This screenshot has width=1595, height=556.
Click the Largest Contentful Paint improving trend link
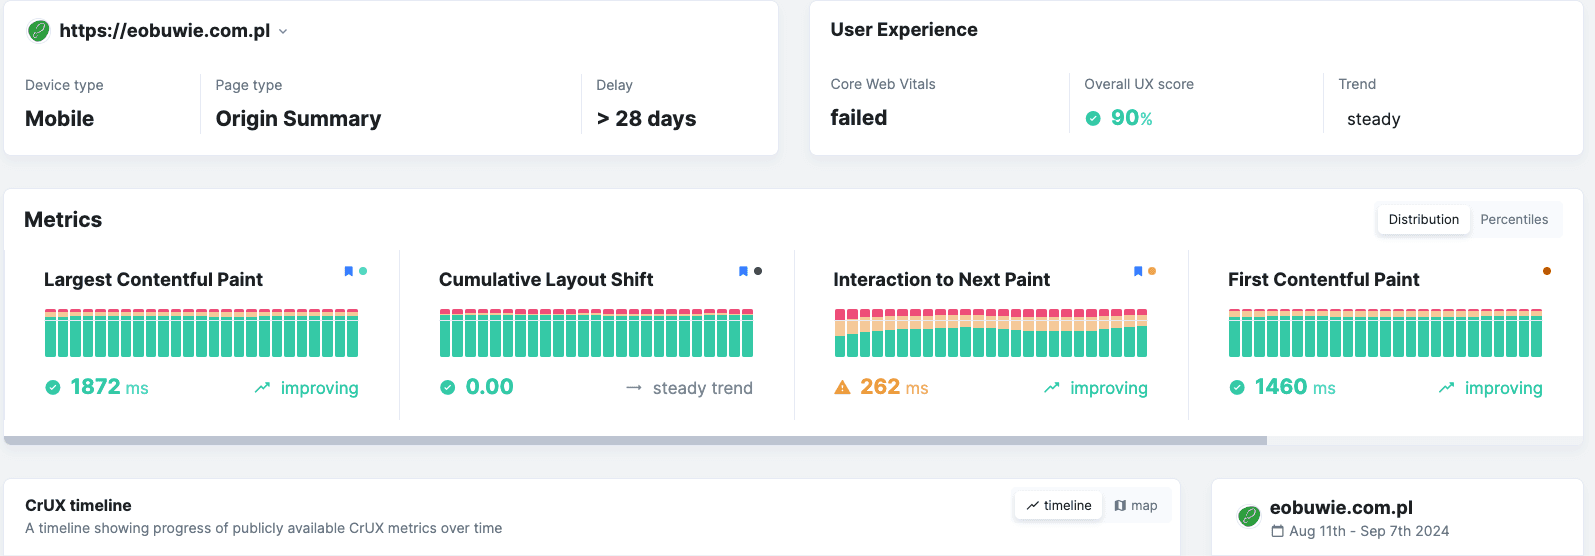tap(307, 388)
